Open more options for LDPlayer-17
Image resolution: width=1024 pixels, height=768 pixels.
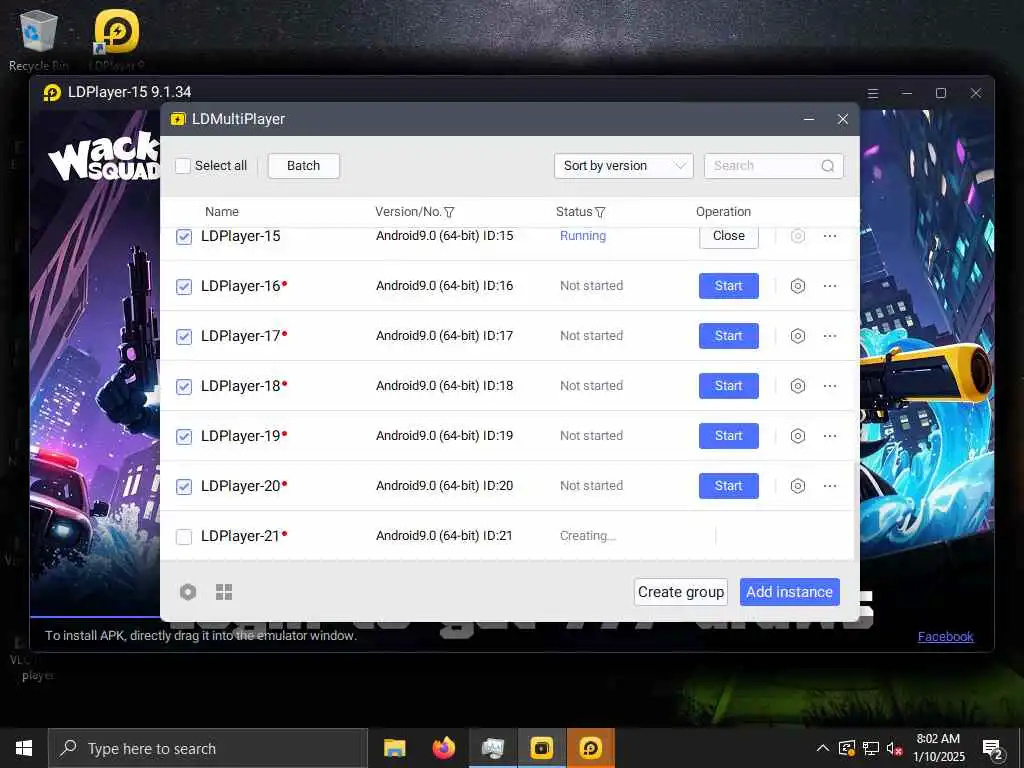tap(830, 336)
